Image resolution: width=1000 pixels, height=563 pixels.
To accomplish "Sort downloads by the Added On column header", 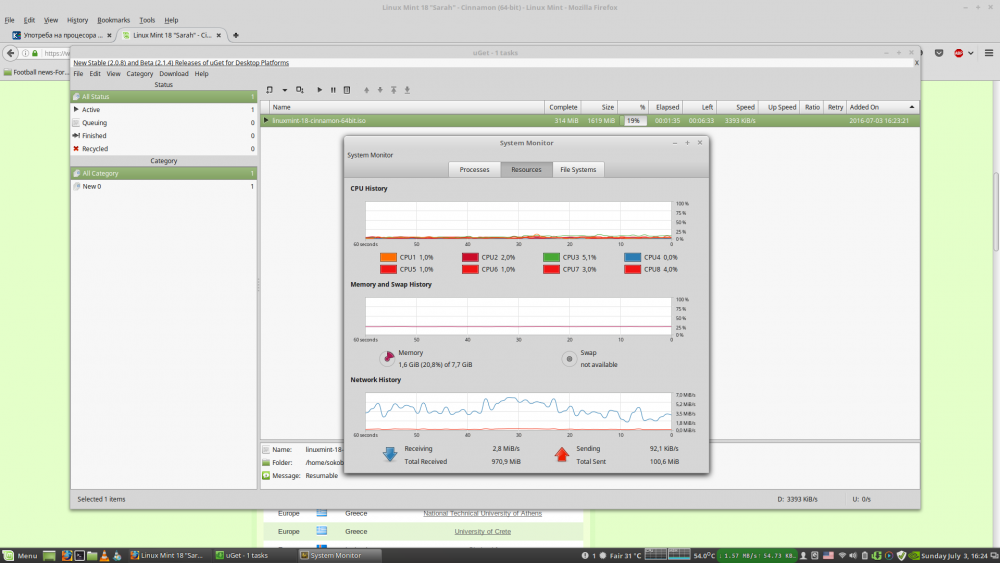I will [883, 107].
